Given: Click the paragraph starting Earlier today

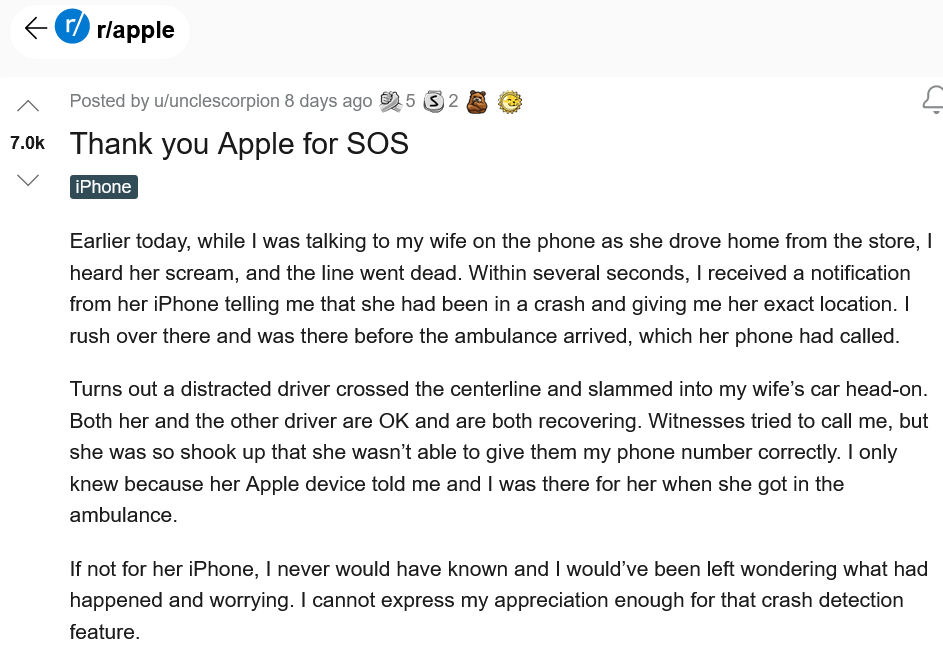Looking at the screenshot, I should (500, 288).
